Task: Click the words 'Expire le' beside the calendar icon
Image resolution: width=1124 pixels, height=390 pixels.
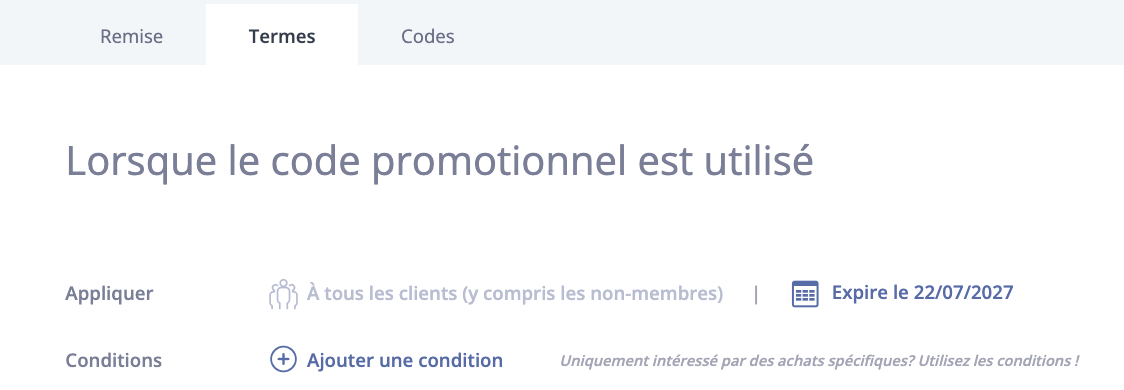Action: click(x=870, y=293)
